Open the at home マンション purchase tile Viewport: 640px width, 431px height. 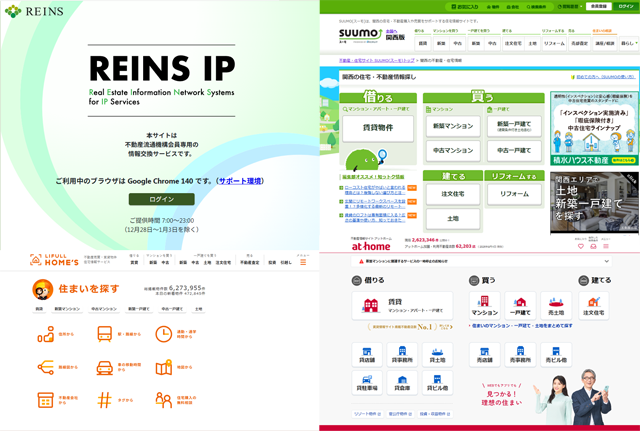(x=485, y=305)
